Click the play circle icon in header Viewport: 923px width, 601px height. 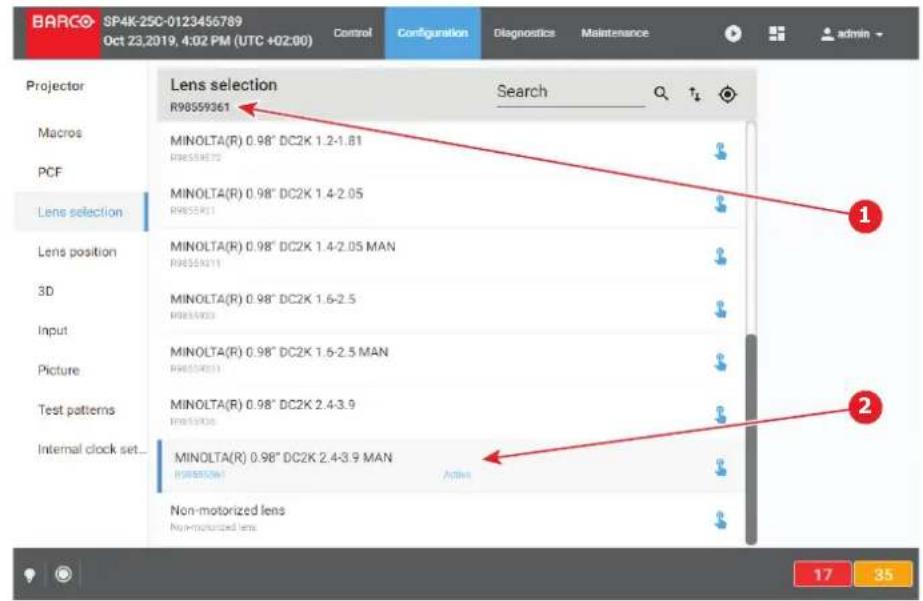733,34
